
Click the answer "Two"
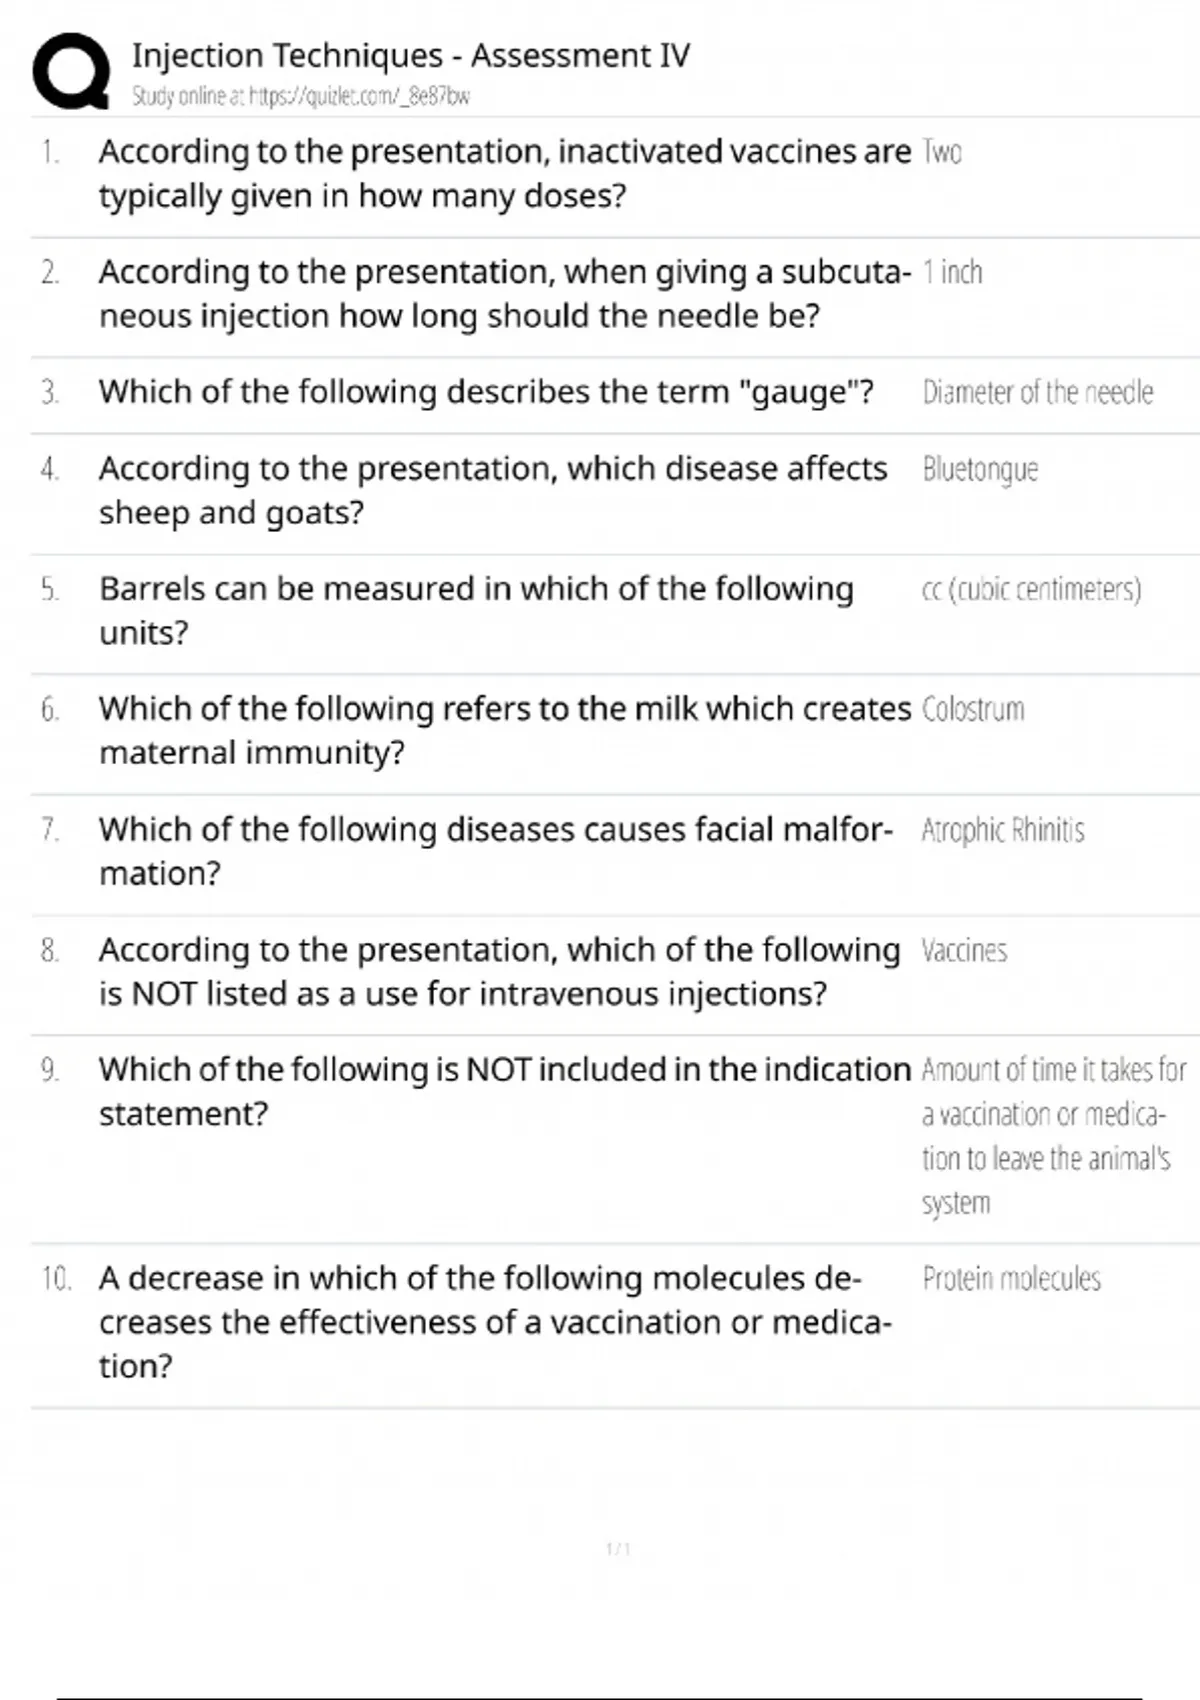click(941, 152)
